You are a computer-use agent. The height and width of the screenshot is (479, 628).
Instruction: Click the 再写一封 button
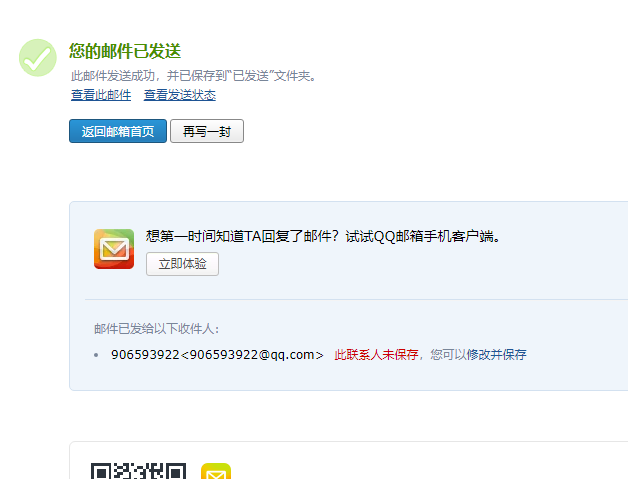click(x=207, y=131)
